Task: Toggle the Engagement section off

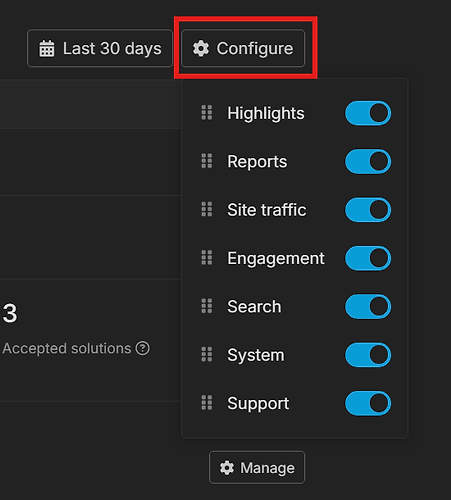Action: (x=368, y=258)
